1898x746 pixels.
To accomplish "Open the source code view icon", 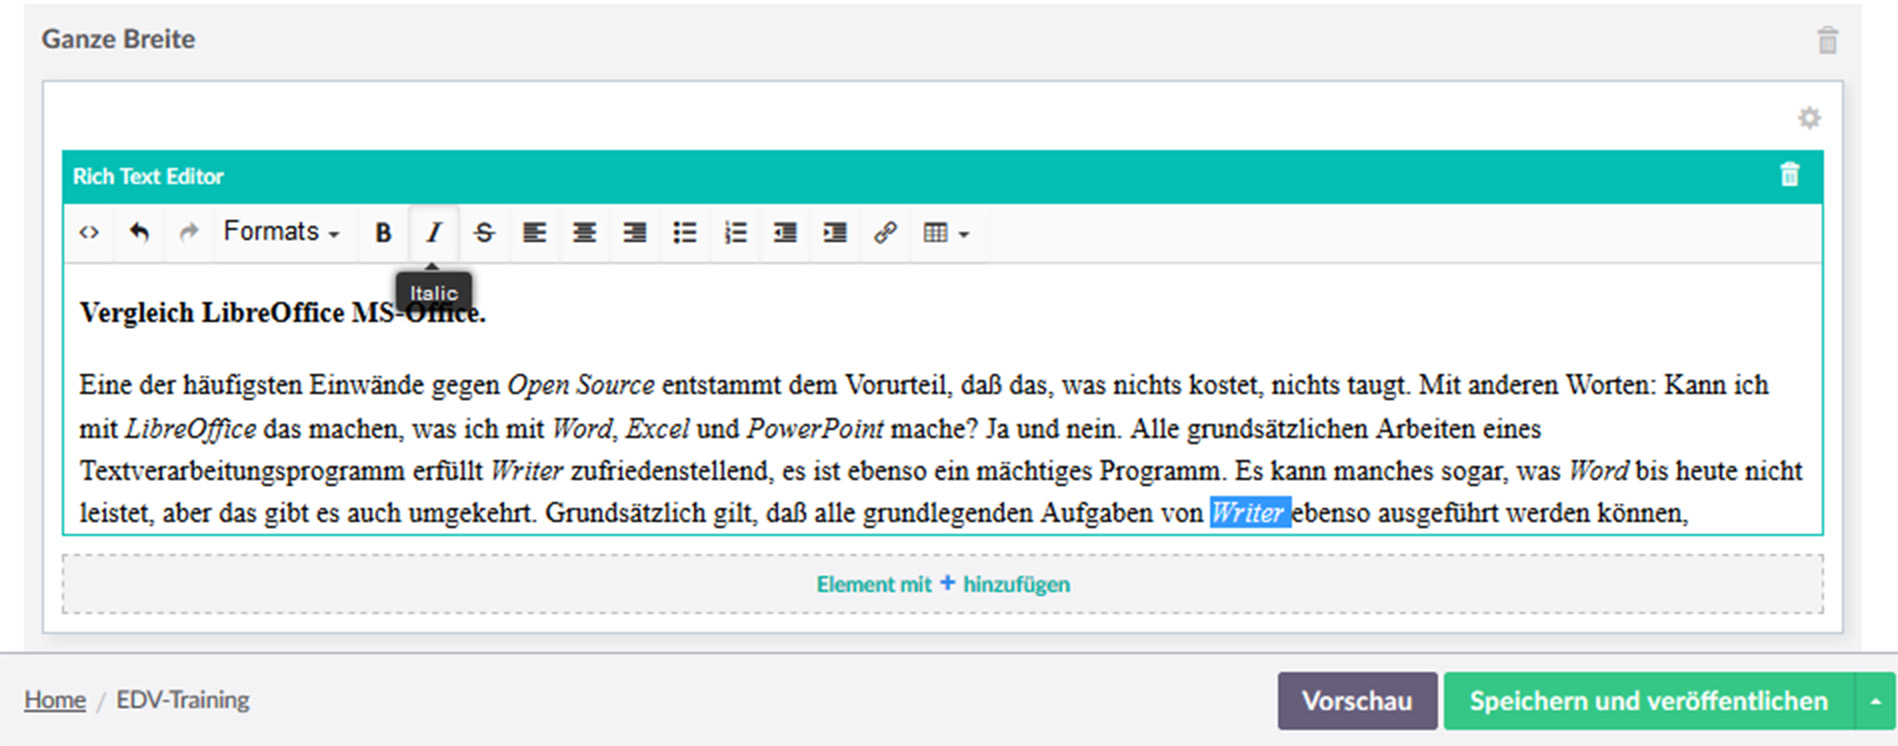I will pos(89,233).
